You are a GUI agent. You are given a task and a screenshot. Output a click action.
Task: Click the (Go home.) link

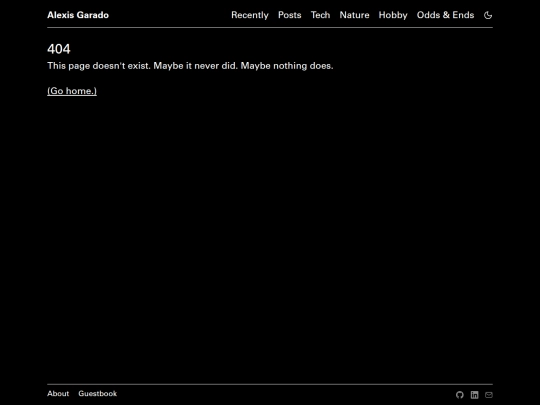click(x=72, y=91)
